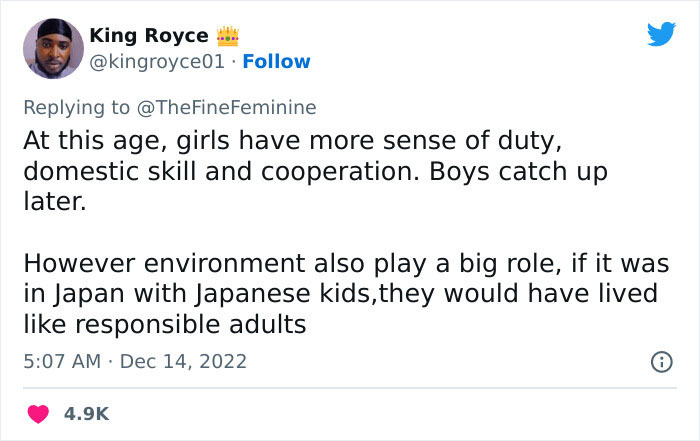Click the King Royce display name
The image size is (700, 441).
149,36
